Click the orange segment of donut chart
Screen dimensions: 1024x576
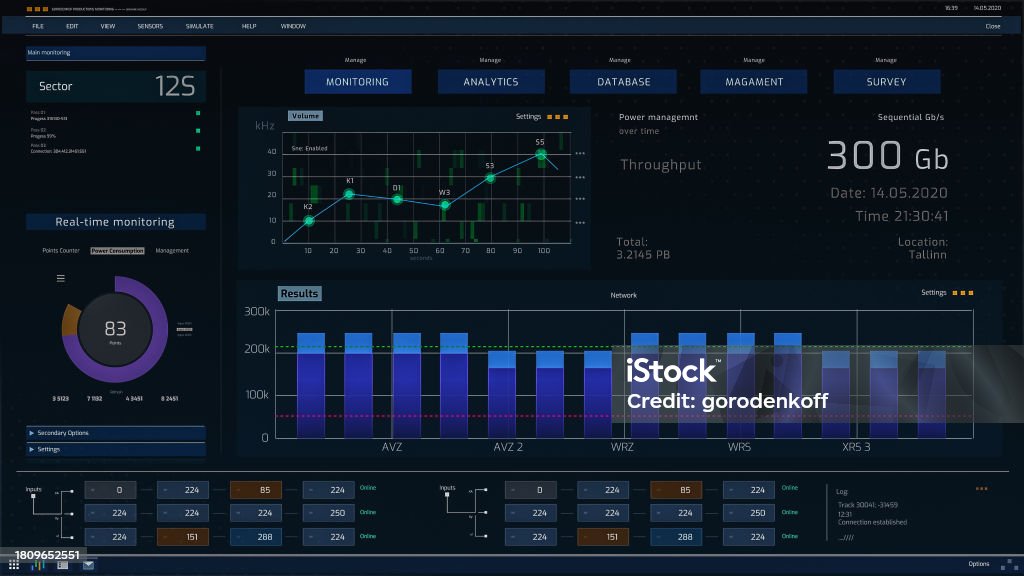[x=71, y=319]
